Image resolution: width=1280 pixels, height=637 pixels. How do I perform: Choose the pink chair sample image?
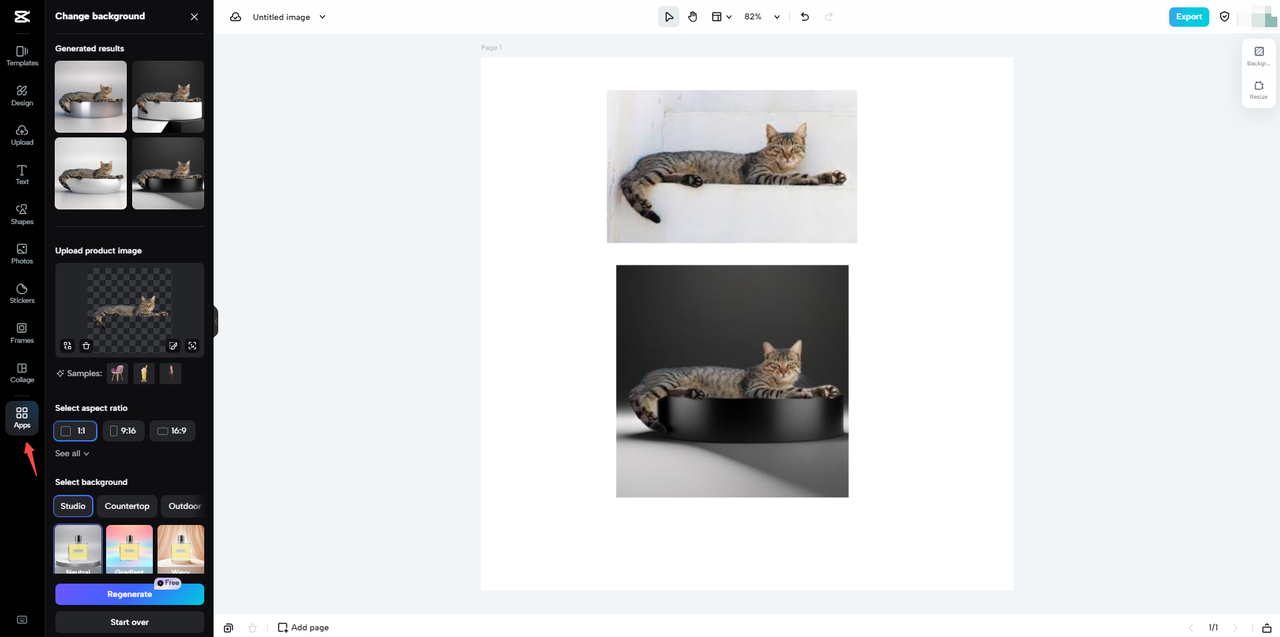[118, 373]
